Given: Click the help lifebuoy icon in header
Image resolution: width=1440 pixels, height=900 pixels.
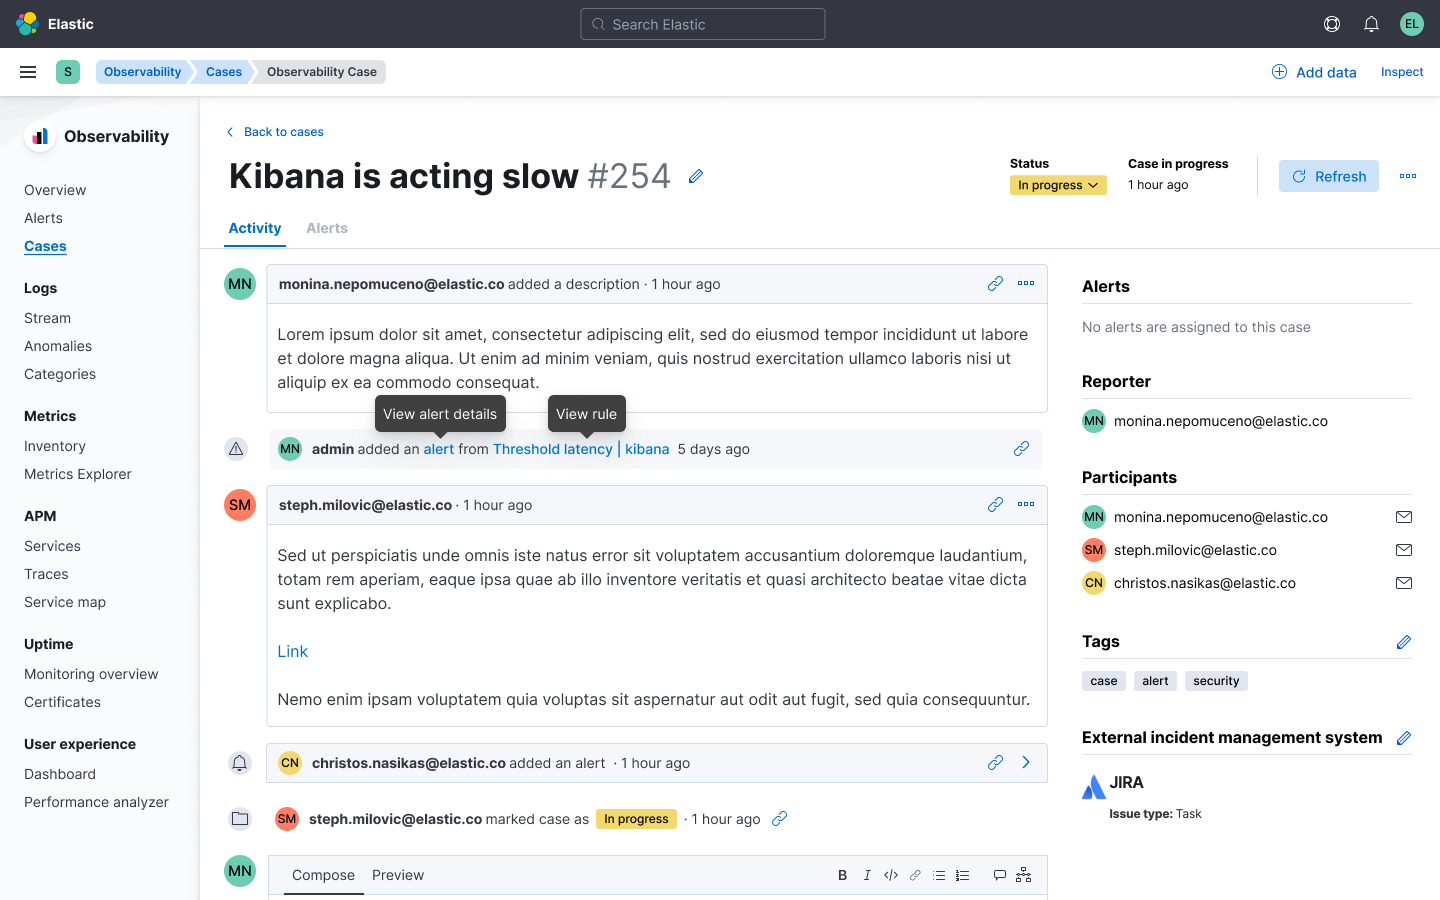Looking at the screenshot, I should click(1332, 24).
